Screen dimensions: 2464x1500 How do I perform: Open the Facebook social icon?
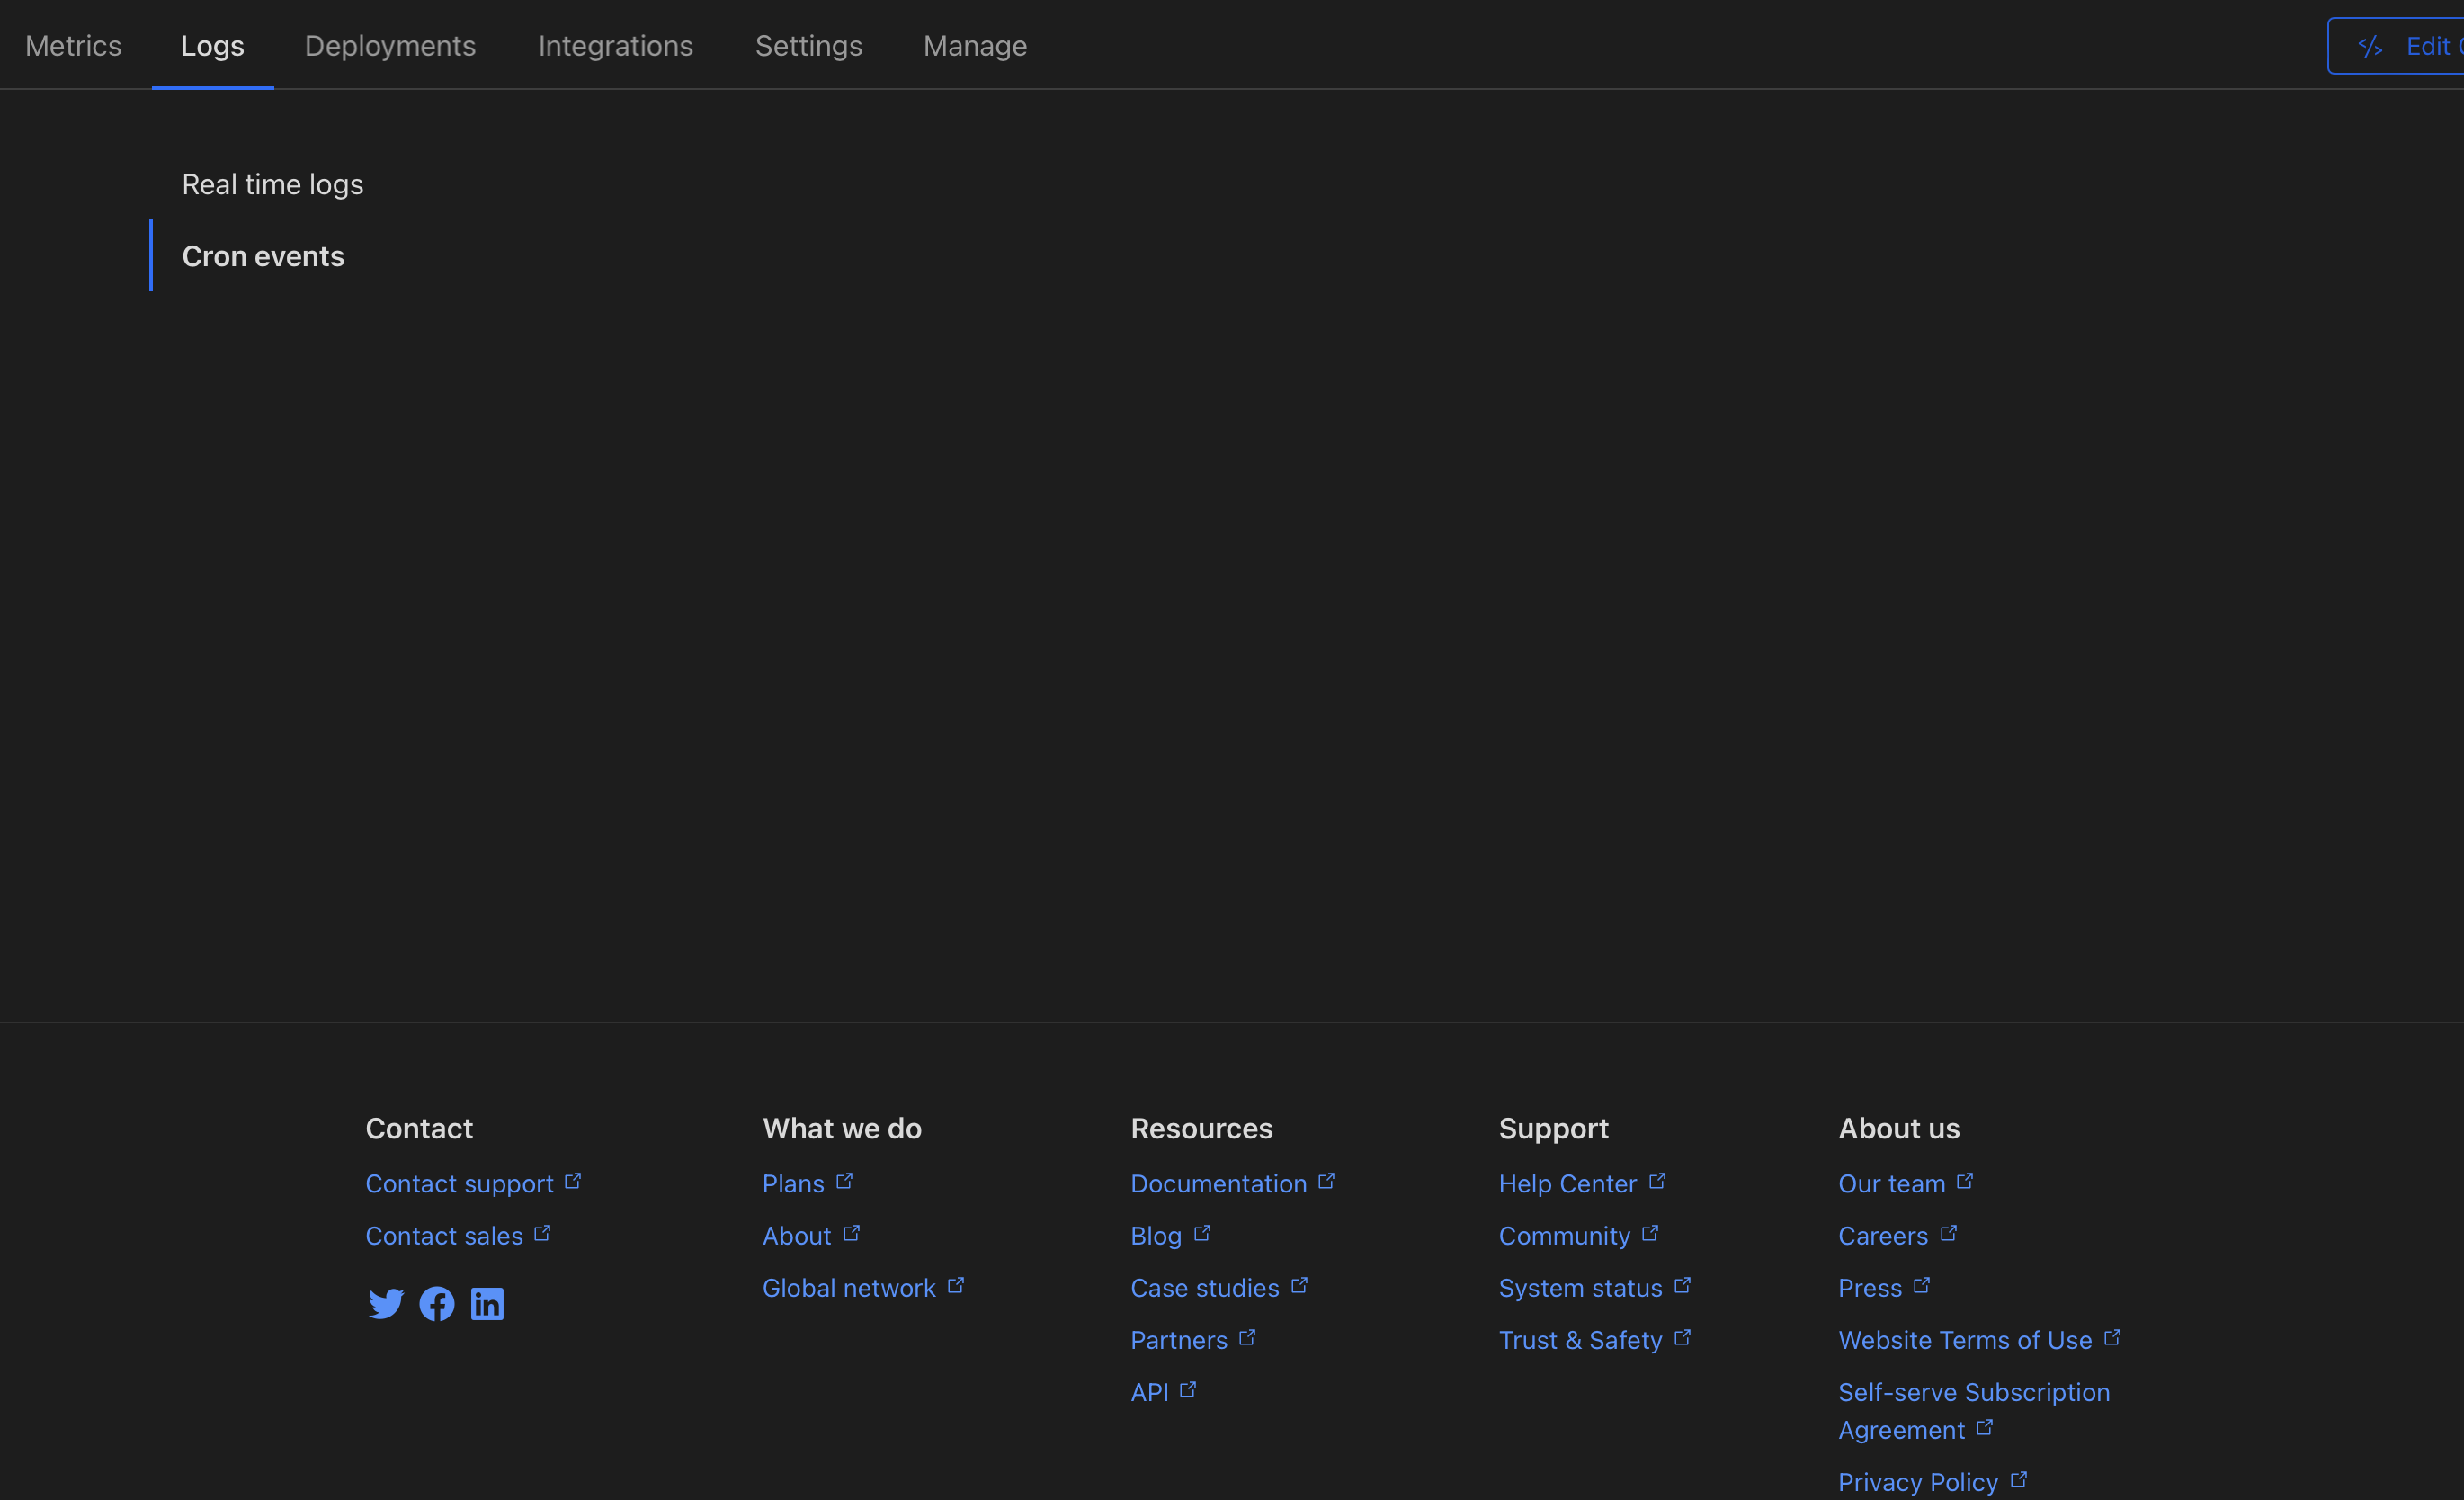[x=437, y=1304]
